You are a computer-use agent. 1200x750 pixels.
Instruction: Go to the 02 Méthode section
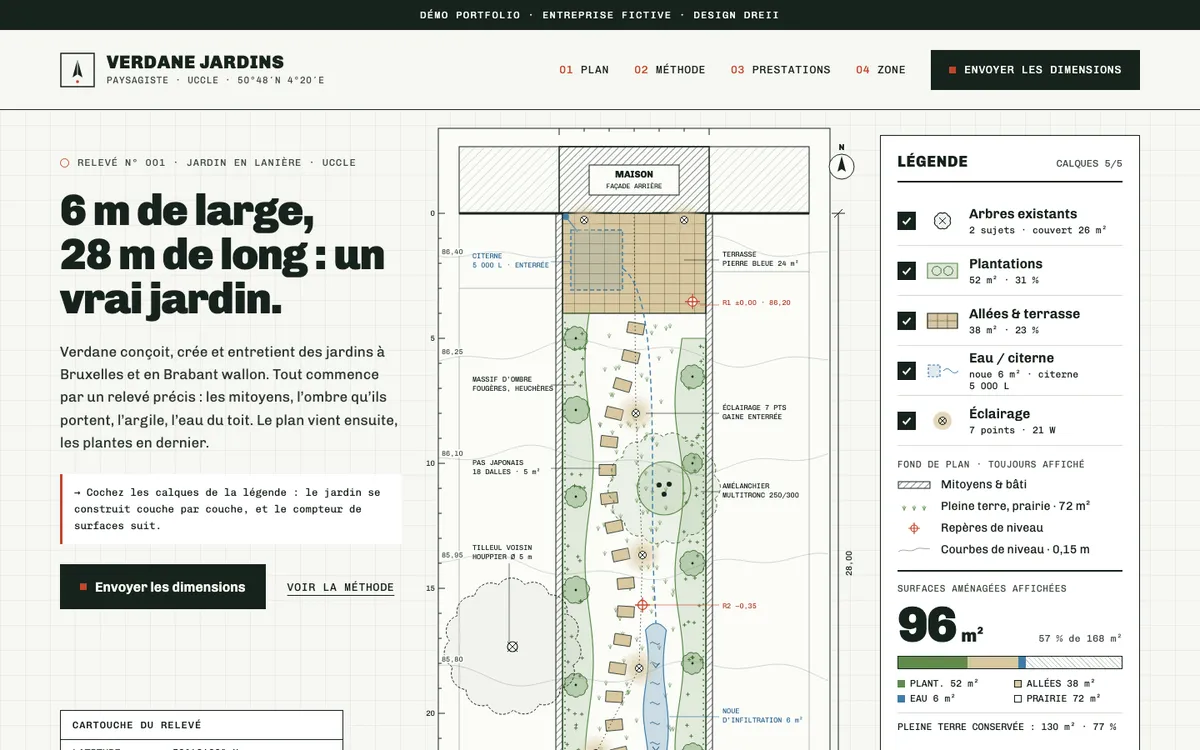670,70
